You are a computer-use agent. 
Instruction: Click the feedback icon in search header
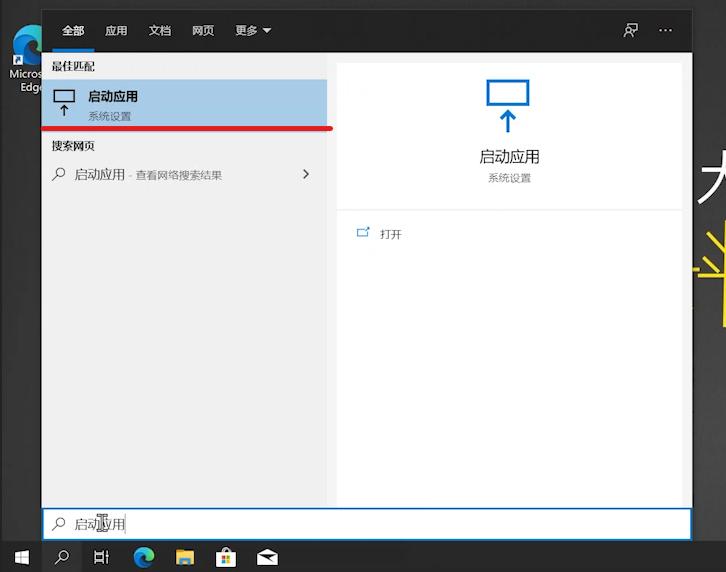pos(630,31)
